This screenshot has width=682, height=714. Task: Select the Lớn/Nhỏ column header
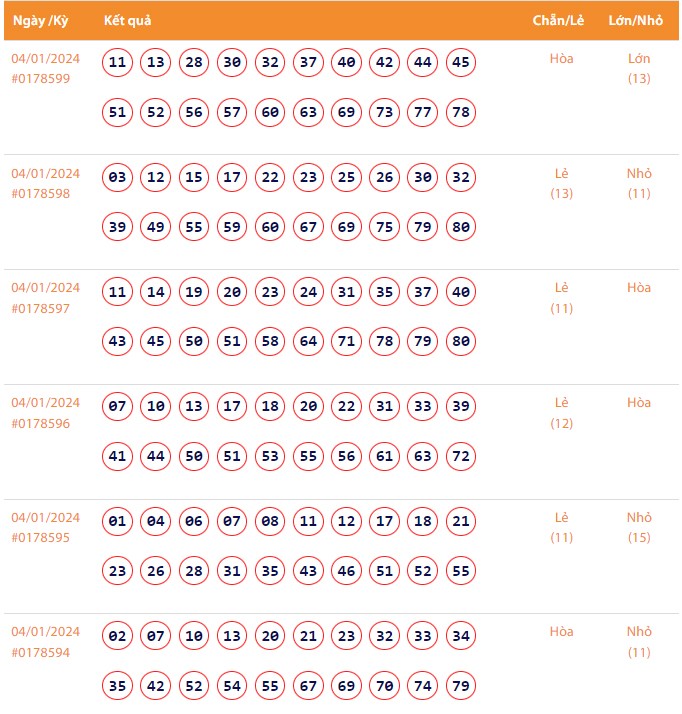tap(636, 21)
